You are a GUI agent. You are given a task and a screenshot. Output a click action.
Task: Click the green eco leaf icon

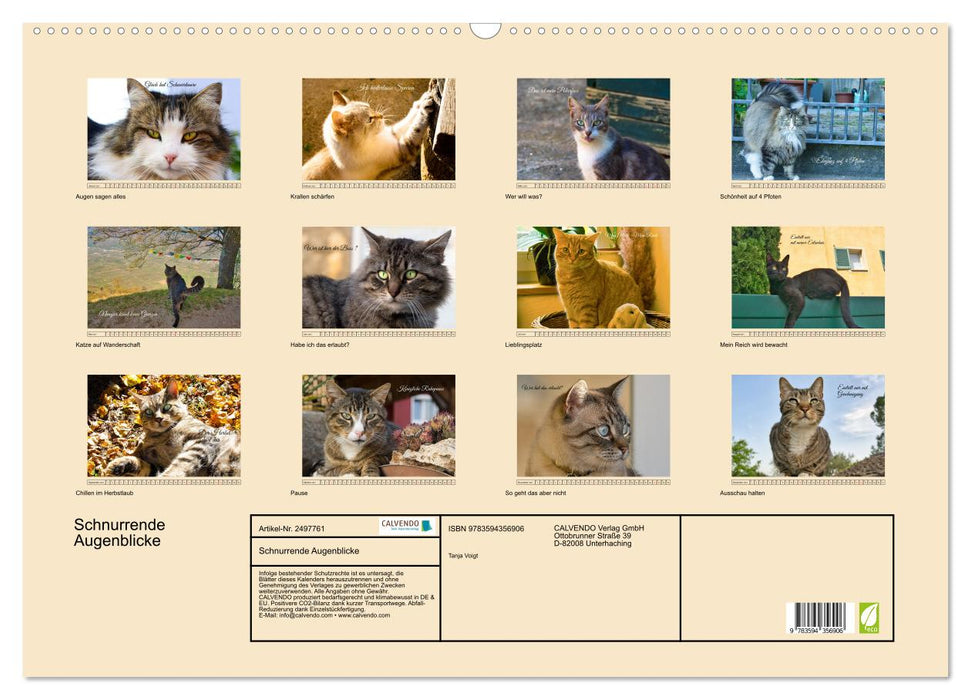868,618
